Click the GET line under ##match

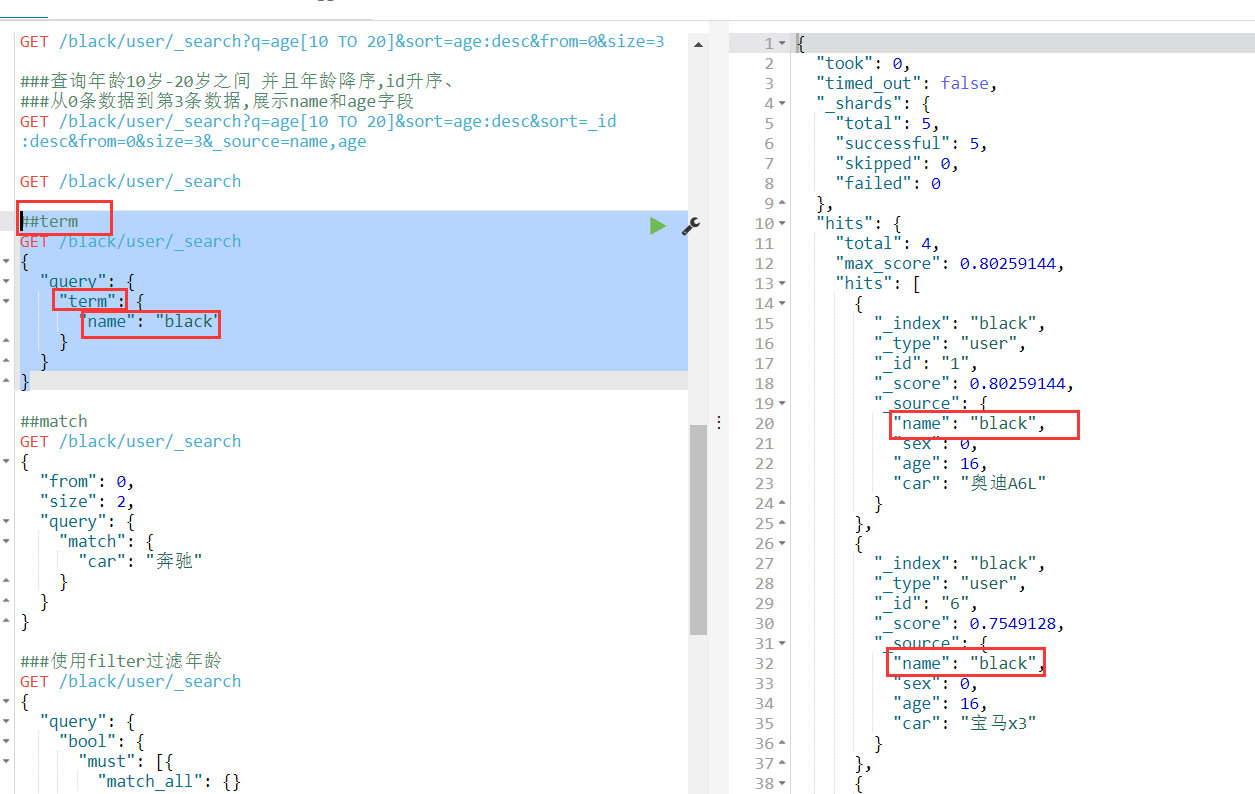coord(131,441)
